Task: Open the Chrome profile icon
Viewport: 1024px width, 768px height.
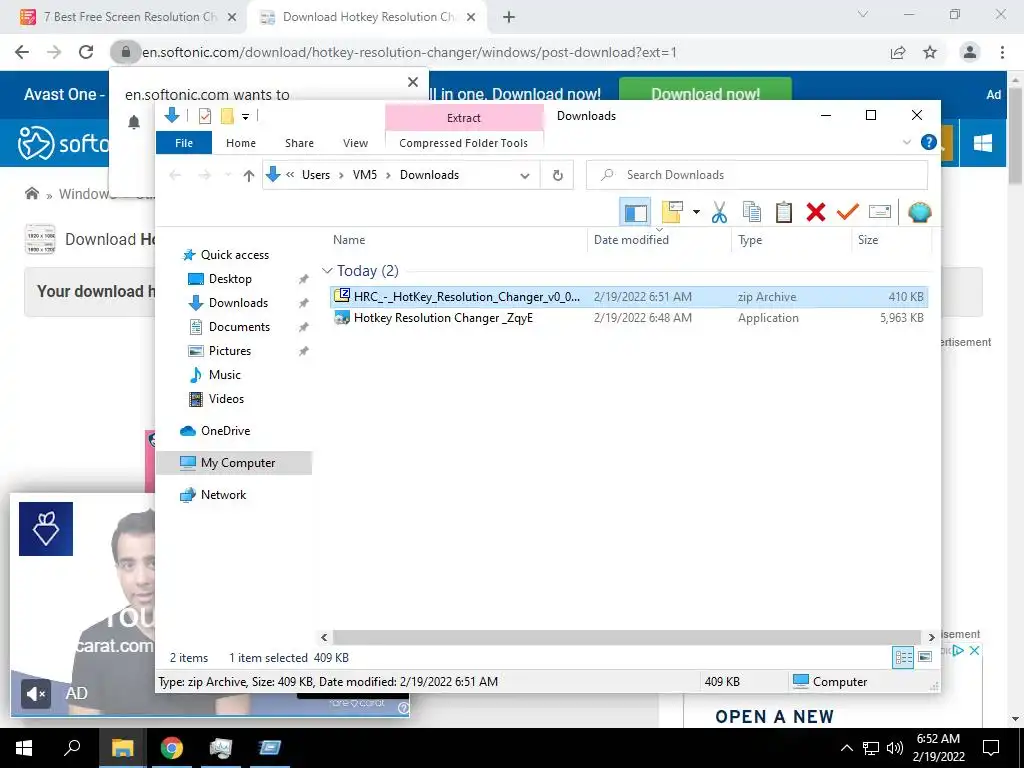Action: [x=970, y=52]
